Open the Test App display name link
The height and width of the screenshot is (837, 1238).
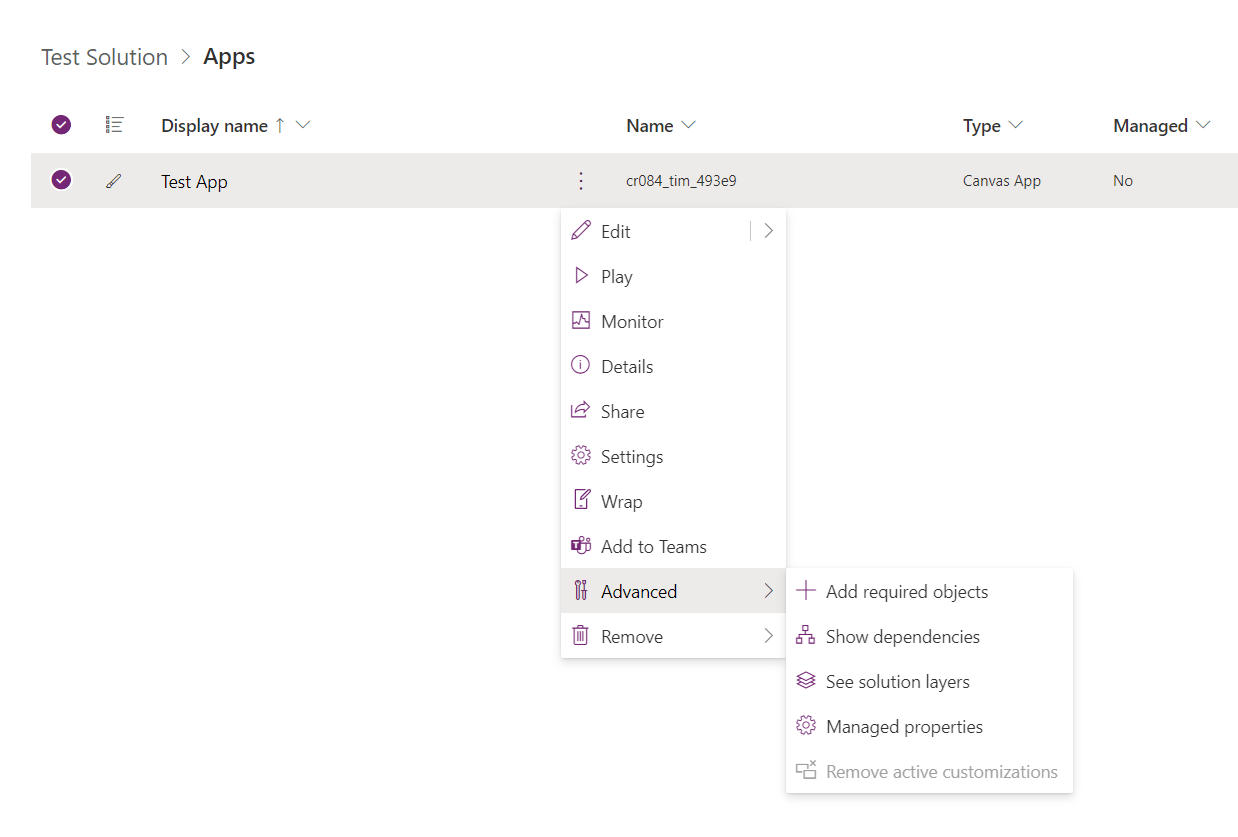(x=194, y=182)
